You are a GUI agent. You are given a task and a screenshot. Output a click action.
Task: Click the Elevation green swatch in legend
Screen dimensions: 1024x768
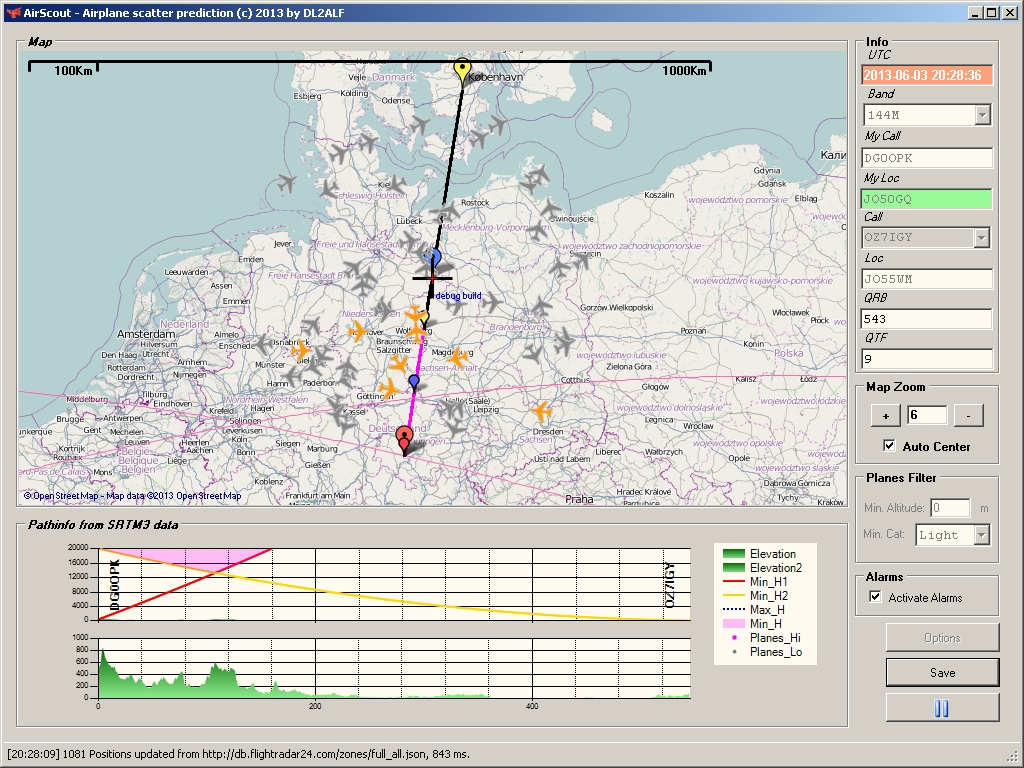733,554
